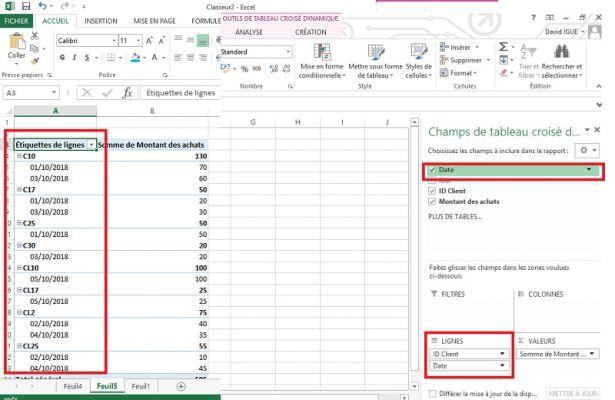Toggle the ID Client field checkbox
The image size is (615, 400).
[432, 191]
